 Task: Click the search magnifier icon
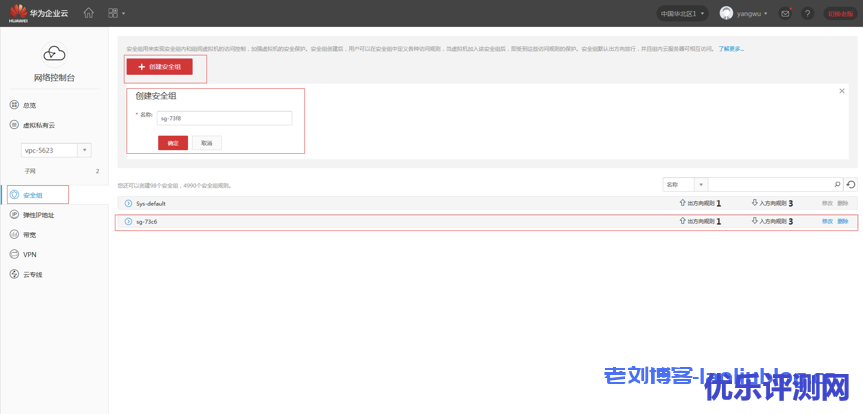pos(837,184)
